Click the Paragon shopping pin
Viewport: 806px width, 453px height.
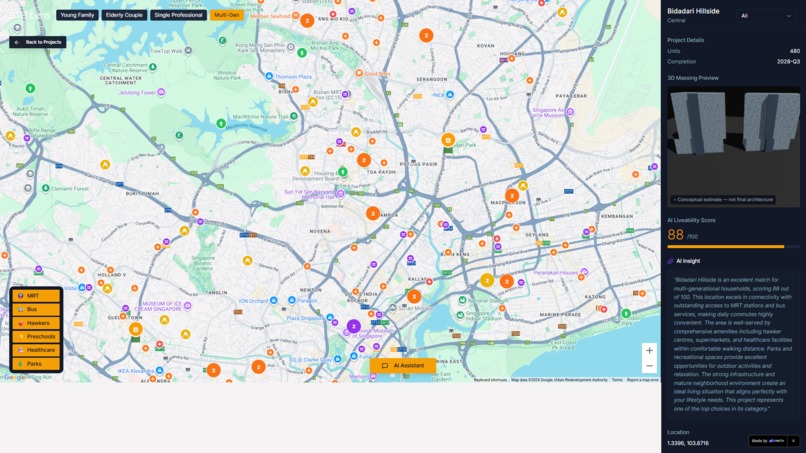291,300
